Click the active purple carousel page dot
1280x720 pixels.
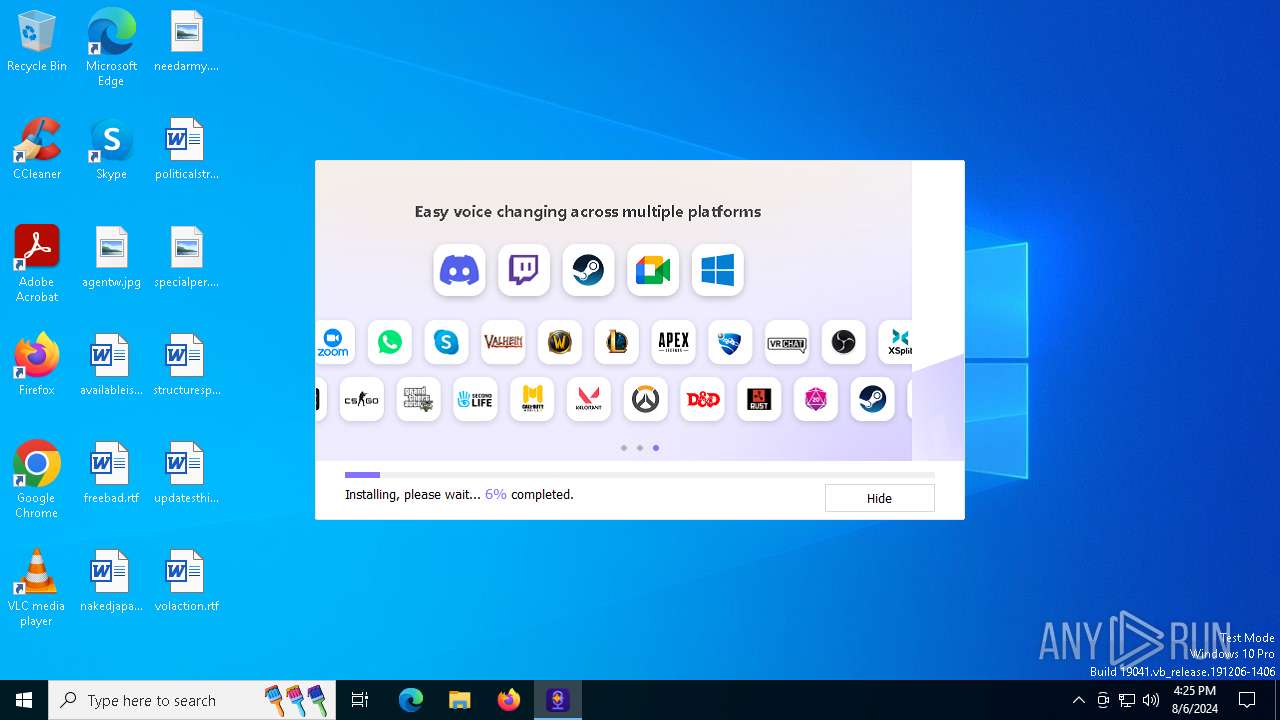pos(656,448)
